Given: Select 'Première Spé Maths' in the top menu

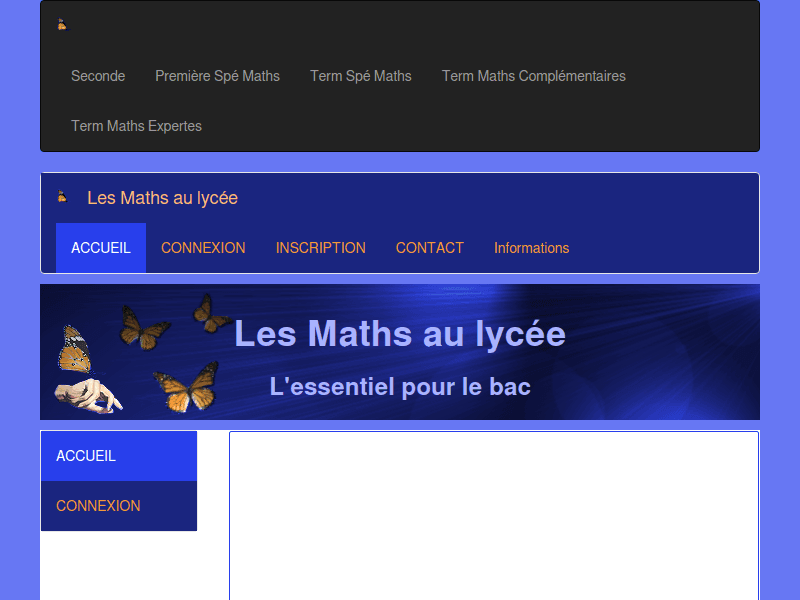Looking at the screenshot, I should point(217,76).
